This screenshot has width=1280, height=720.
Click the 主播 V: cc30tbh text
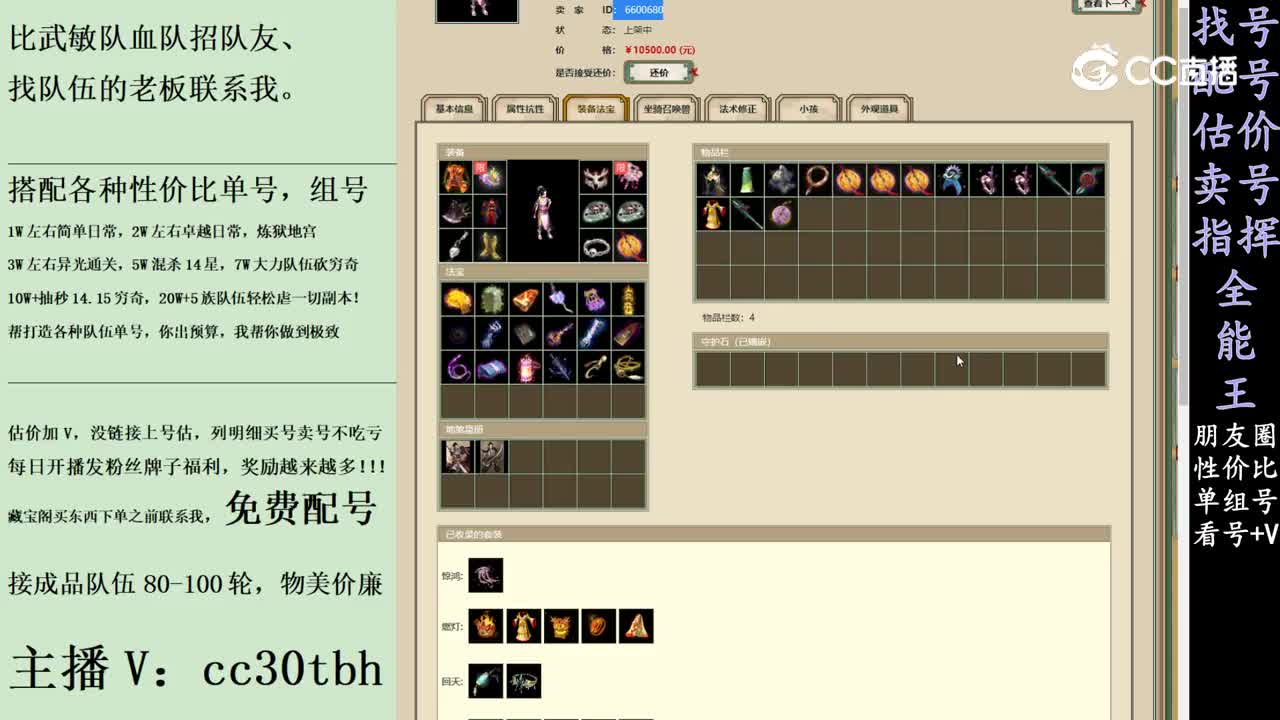point(196,668)
